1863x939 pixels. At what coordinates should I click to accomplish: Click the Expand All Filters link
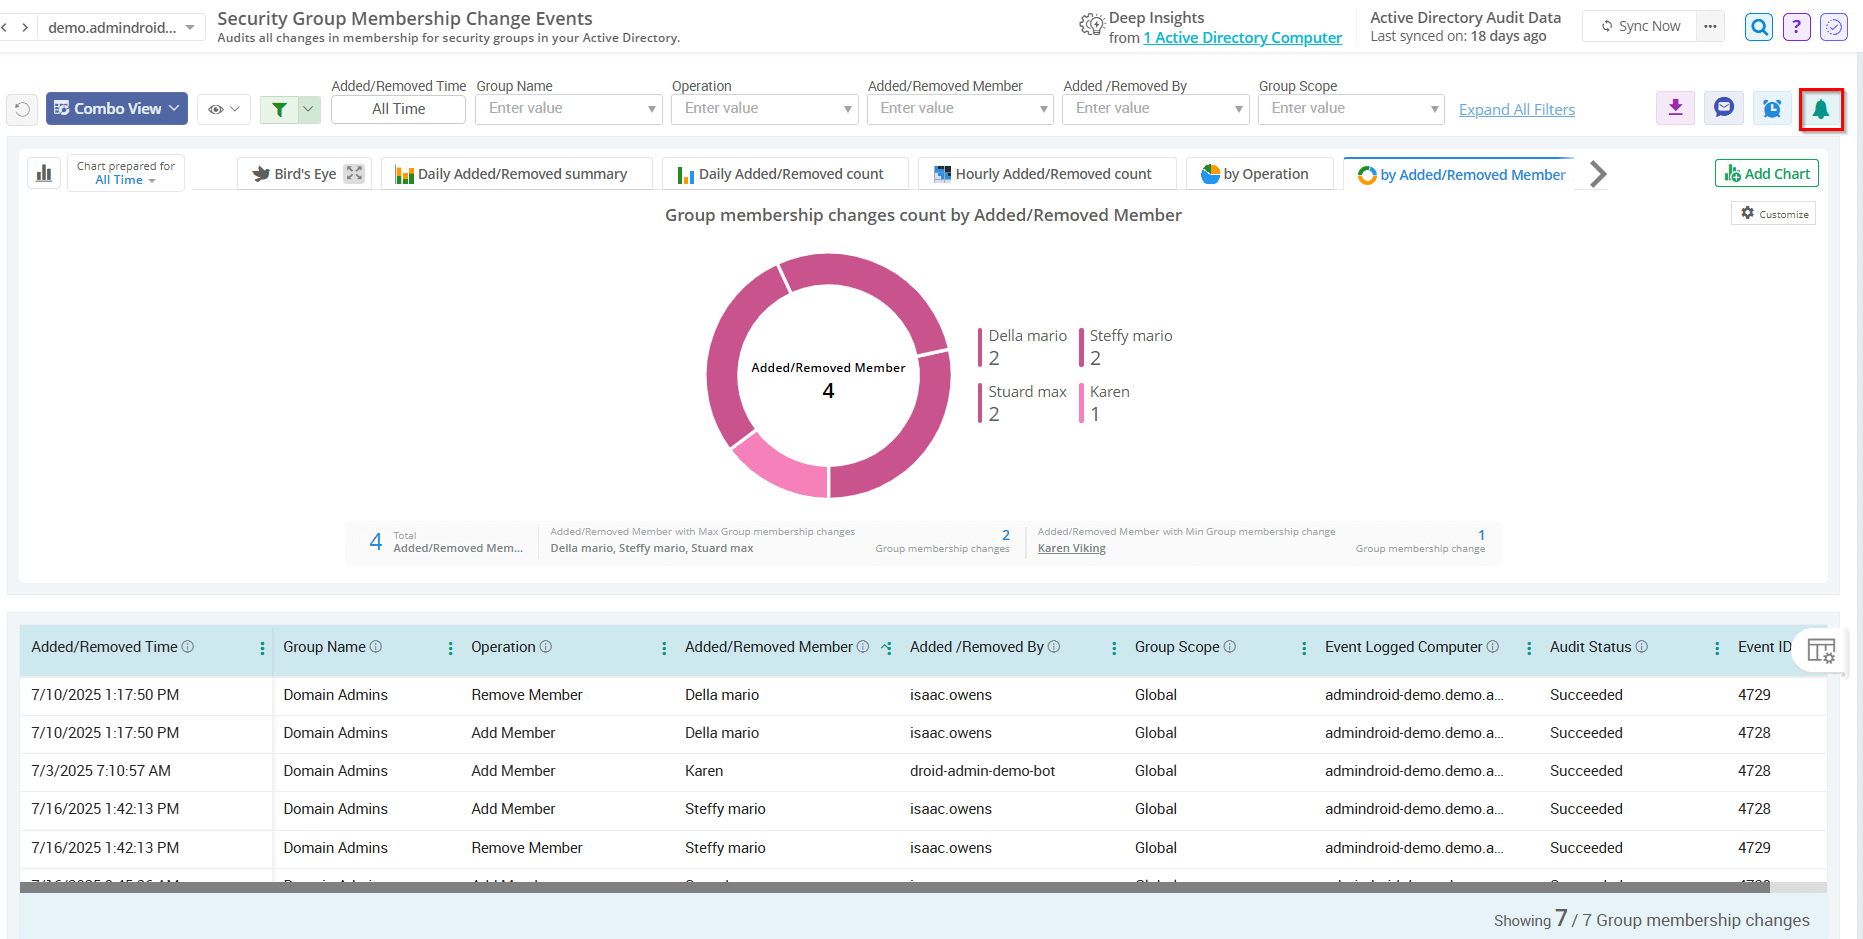[1516, 109]
